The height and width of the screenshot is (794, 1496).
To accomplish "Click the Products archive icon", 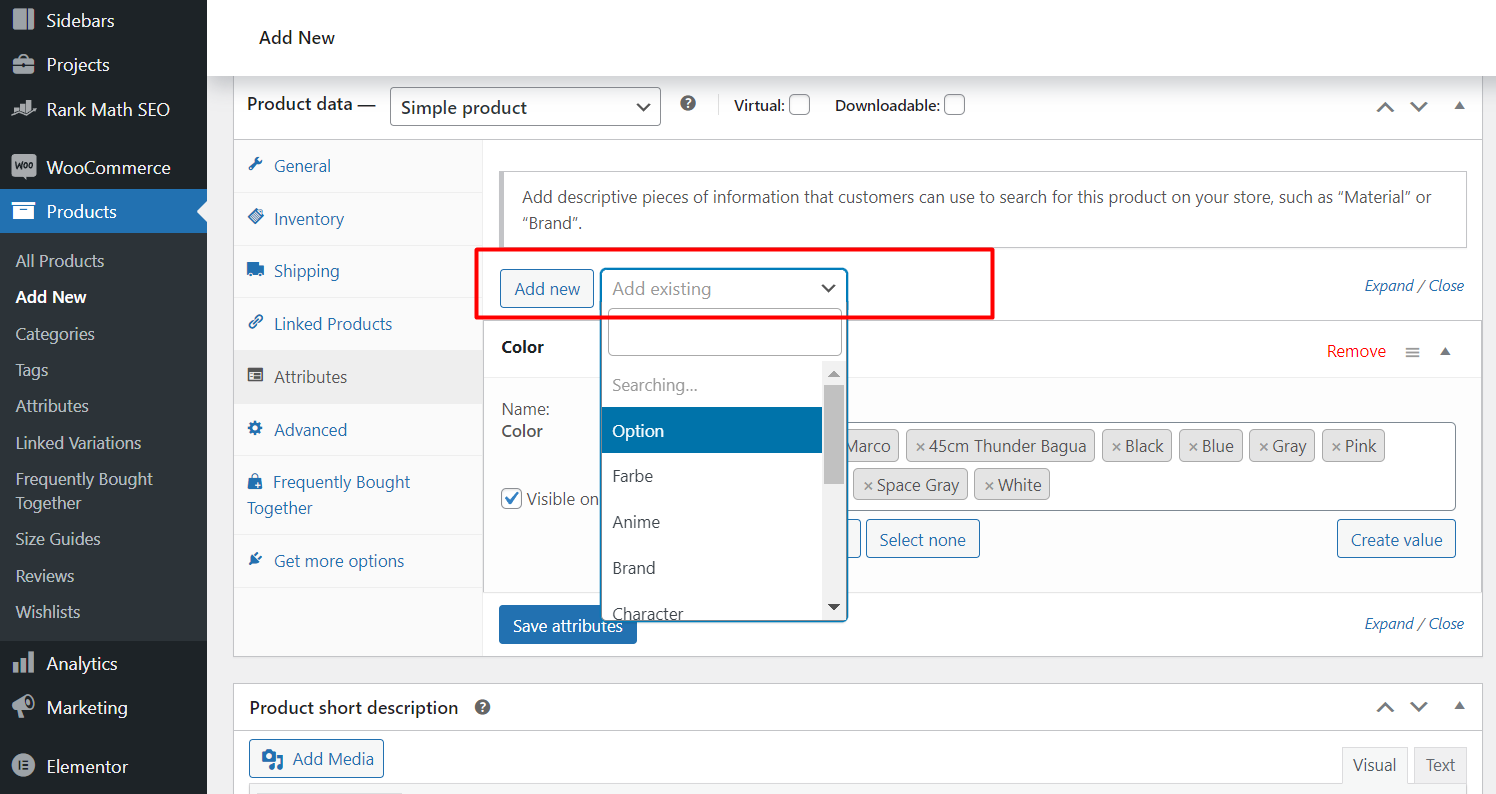I will [x=24, y=211].
